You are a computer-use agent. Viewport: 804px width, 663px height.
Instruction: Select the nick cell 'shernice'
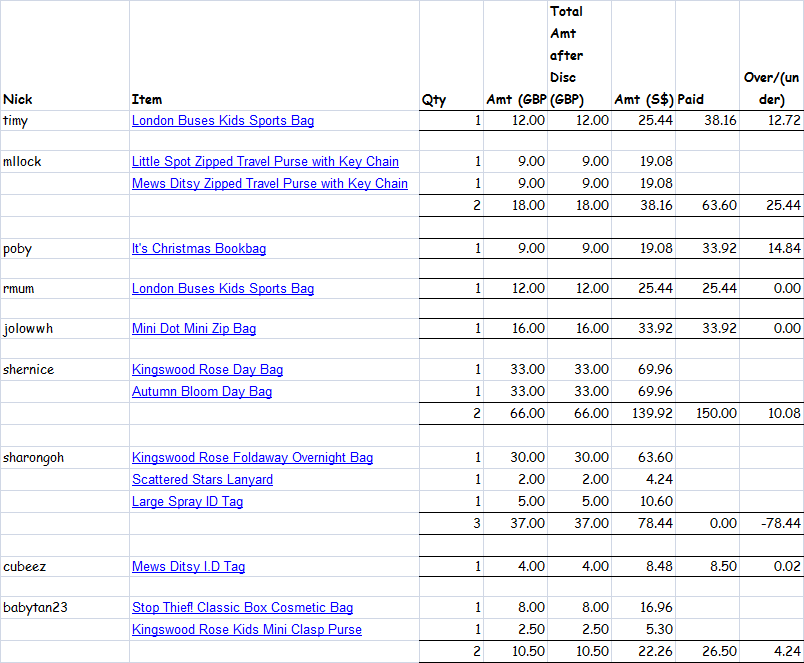[65, 370]
